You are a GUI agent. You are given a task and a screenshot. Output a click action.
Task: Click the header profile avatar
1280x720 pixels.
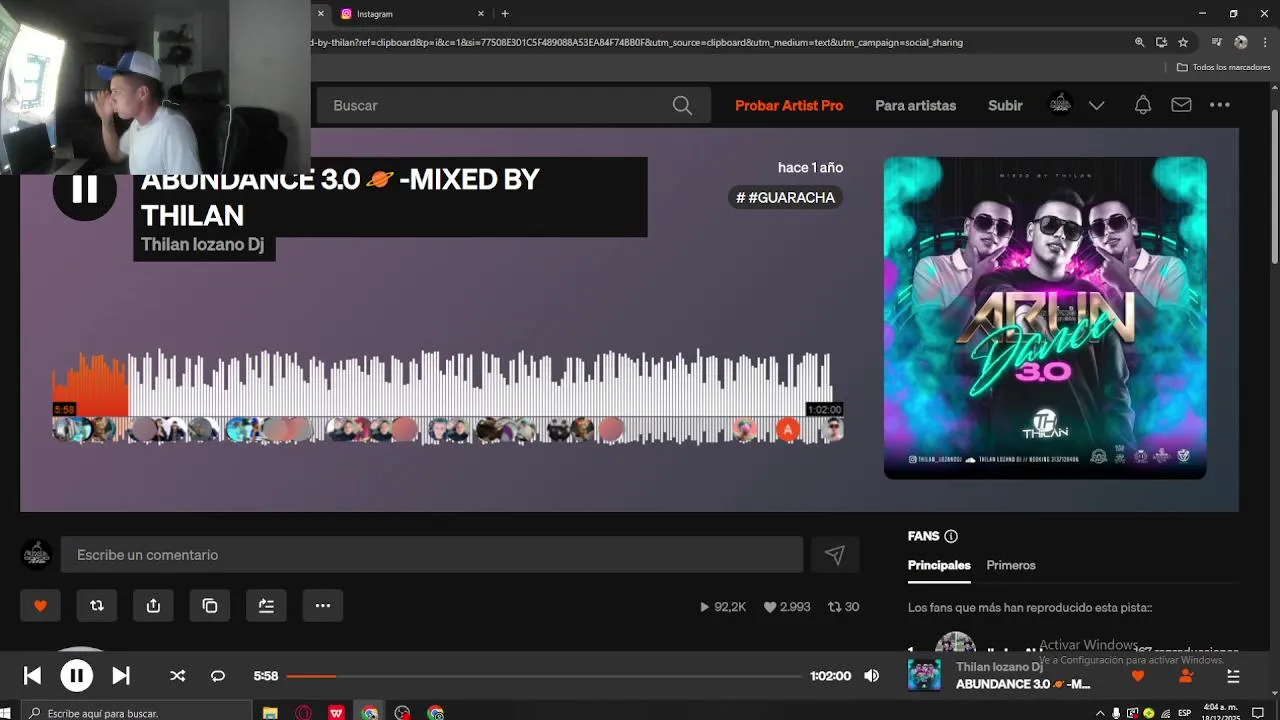click(x=1060, y=104)
